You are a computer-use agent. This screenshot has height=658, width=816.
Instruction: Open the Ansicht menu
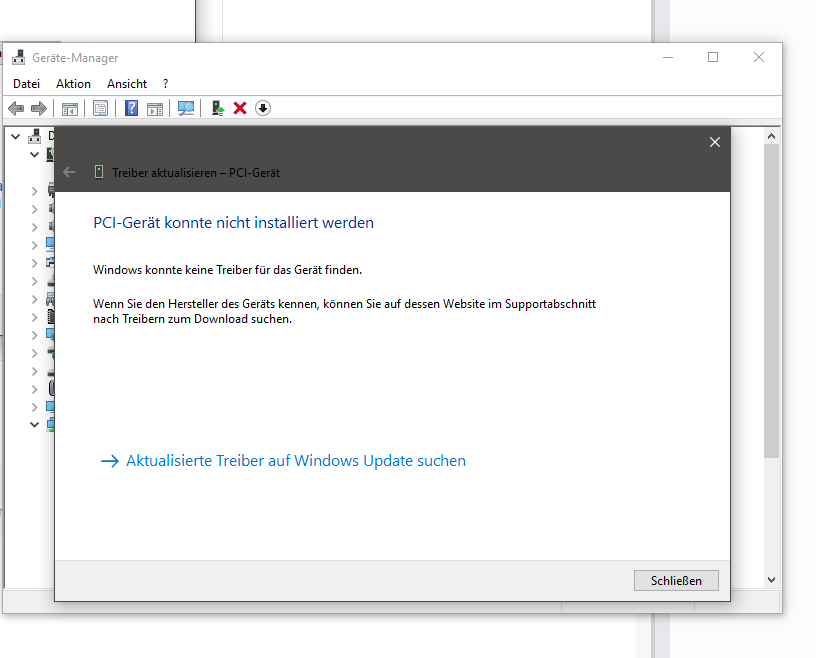point(127,84)
